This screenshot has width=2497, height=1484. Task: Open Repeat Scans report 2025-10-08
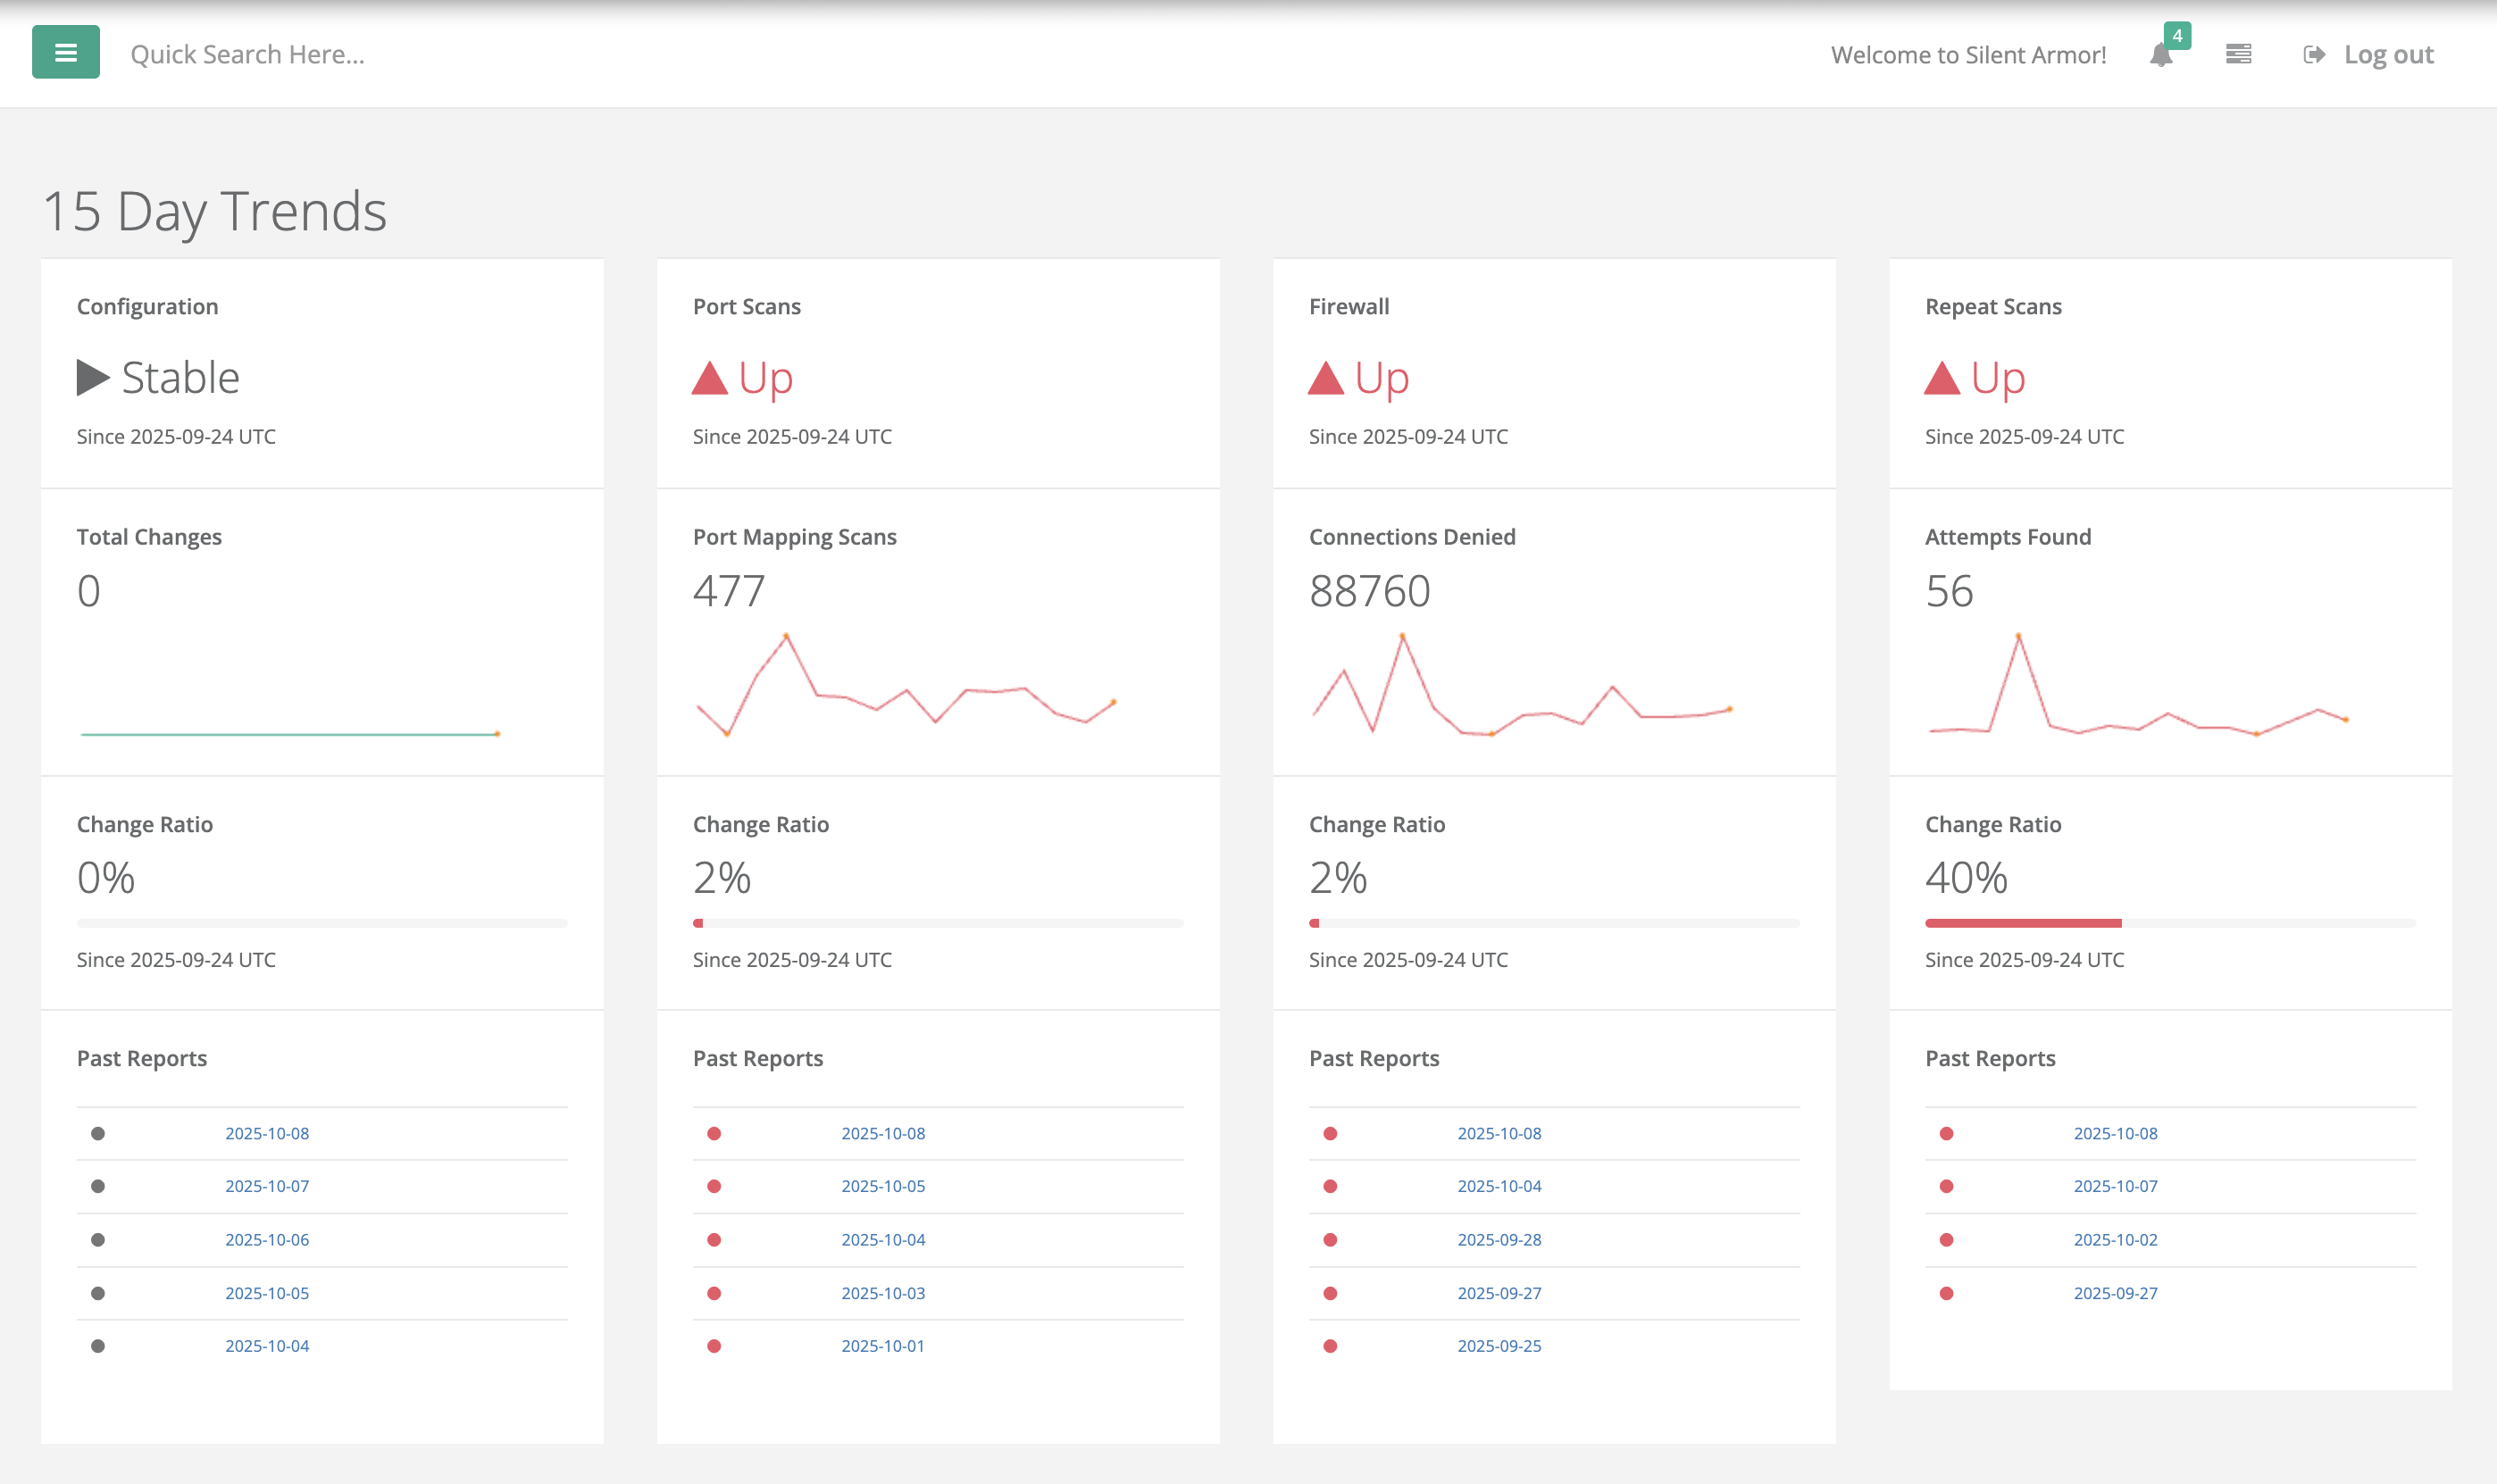pos(2115,1133)
